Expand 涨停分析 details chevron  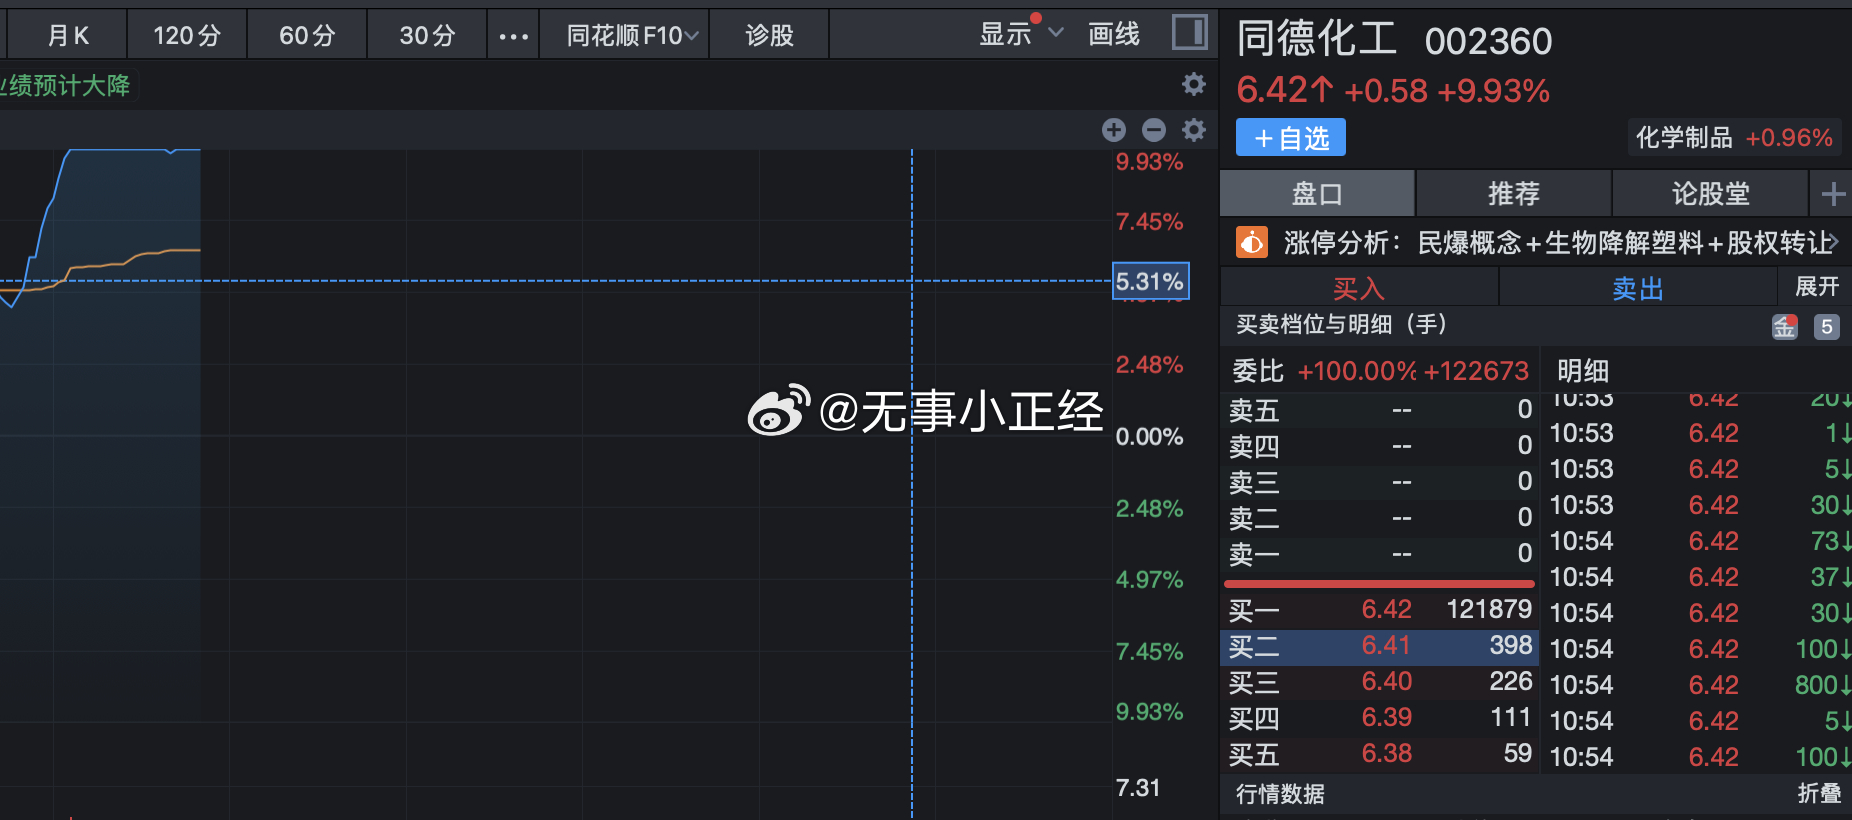click(1836, 242)
